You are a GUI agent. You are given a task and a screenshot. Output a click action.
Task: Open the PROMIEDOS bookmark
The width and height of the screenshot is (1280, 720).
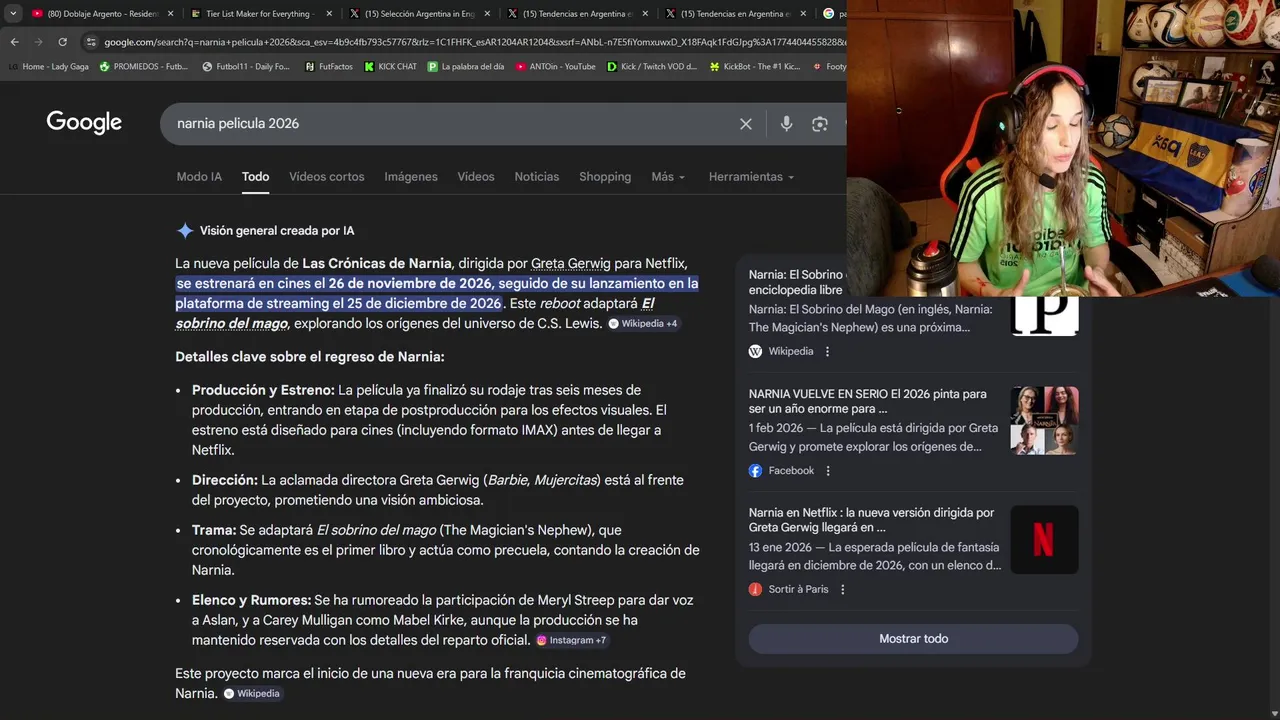click(143, 67)
